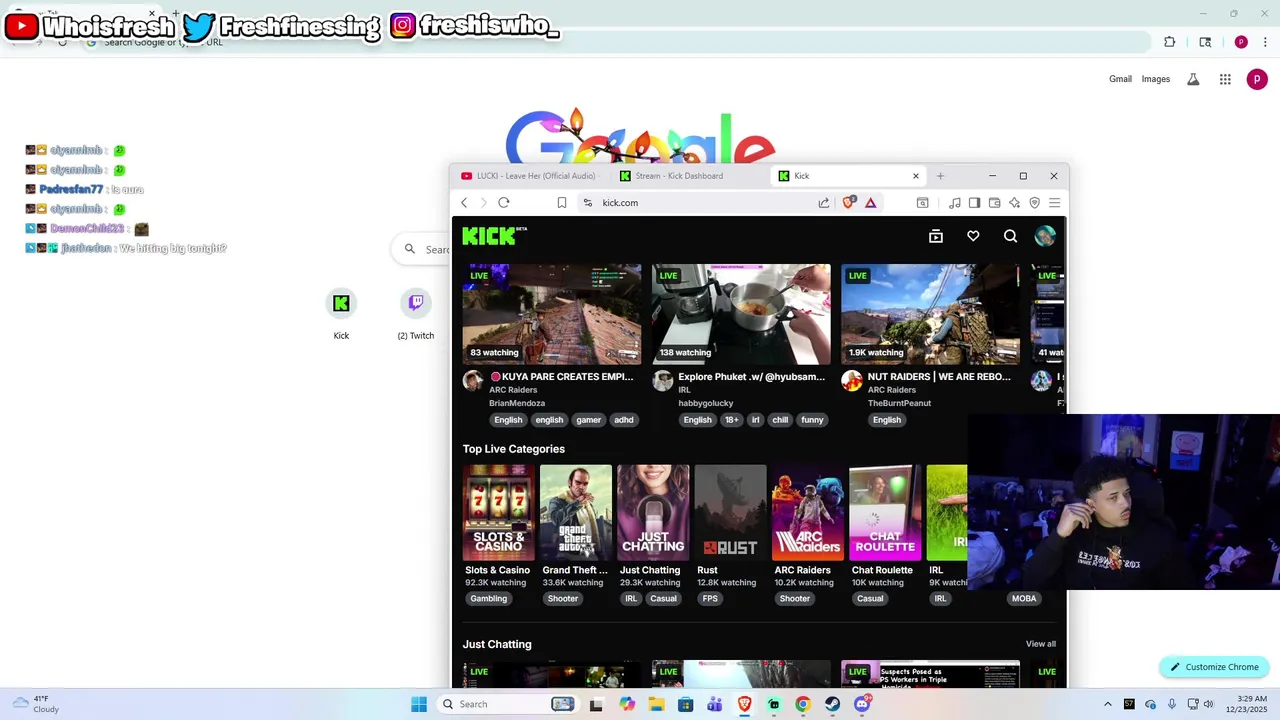Toggle Brave sidebar panel icon
The height and width of the screenshot is (720, 1280).
pyautogui.click(x=974, y=203)
